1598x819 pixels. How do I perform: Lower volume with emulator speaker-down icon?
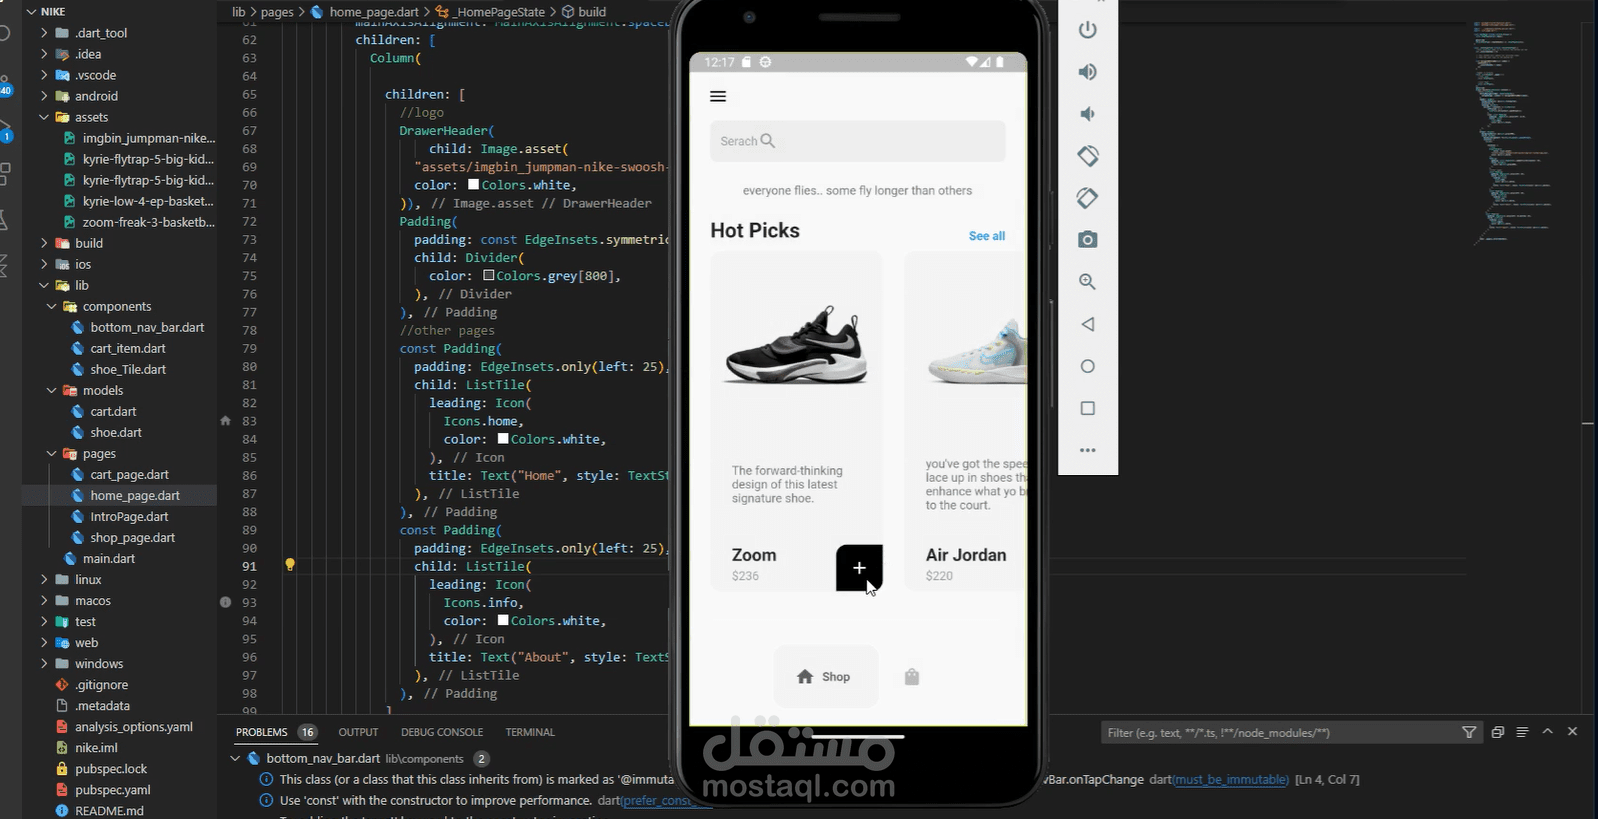(1087, 114)
